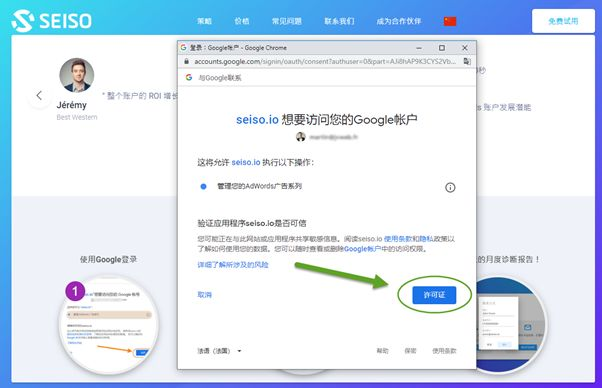Click the Google favicon in the popup title bar

click(184, 48)
